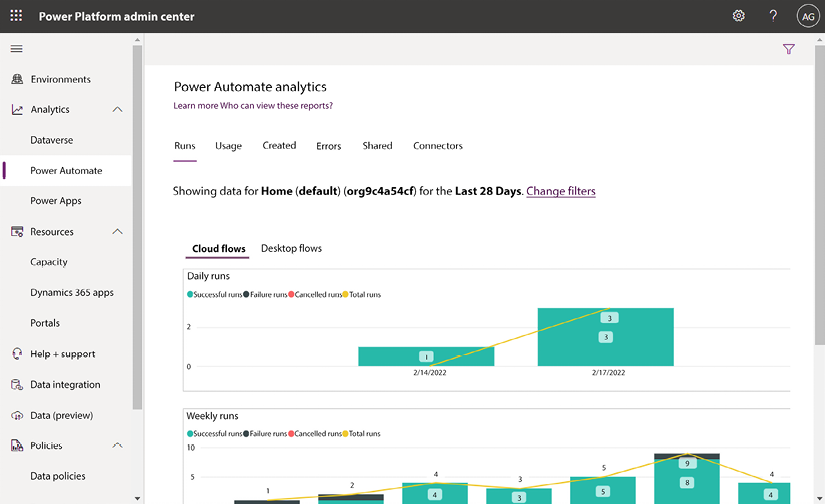Switch to the Usage tab
The width and height of the screenshot is (825, 504).
[228, 146]
